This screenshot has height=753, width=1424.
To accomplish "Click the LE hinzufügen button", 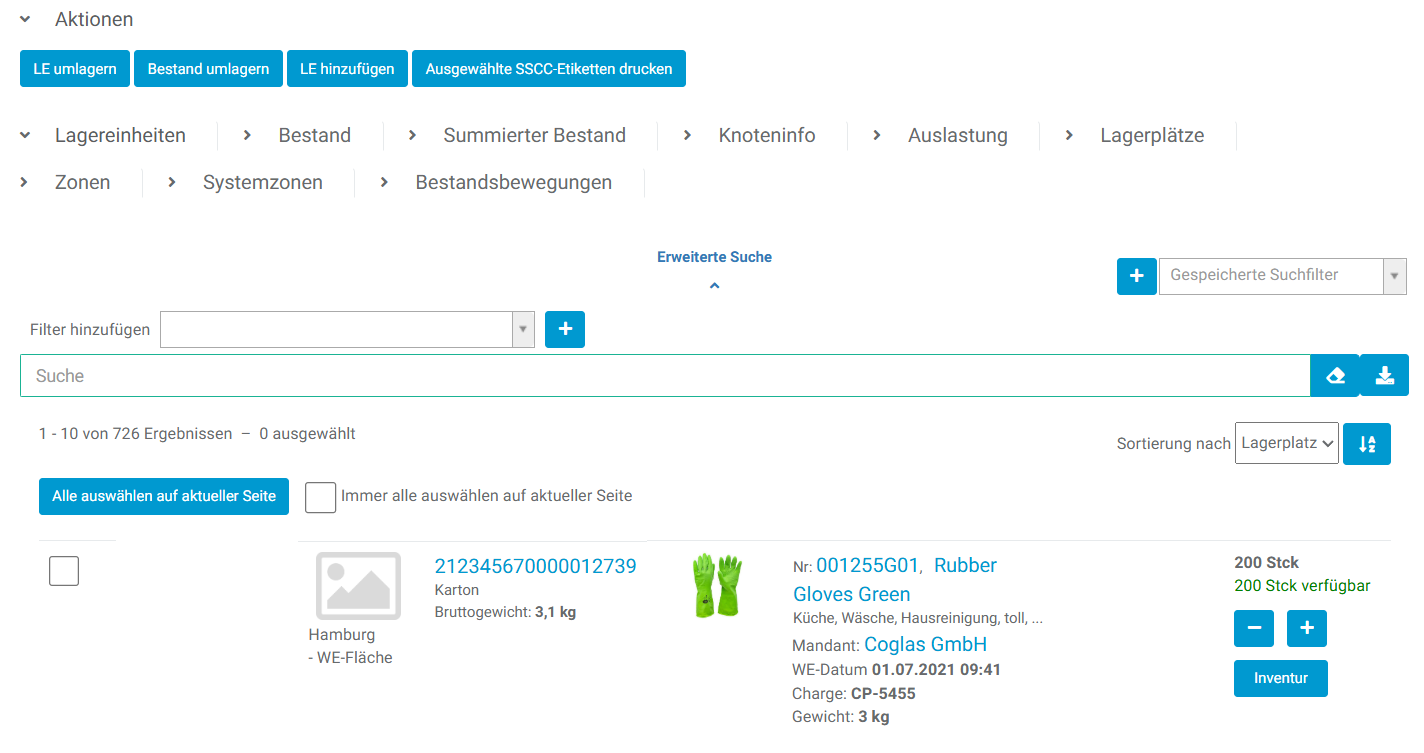I will click(347, 68).
